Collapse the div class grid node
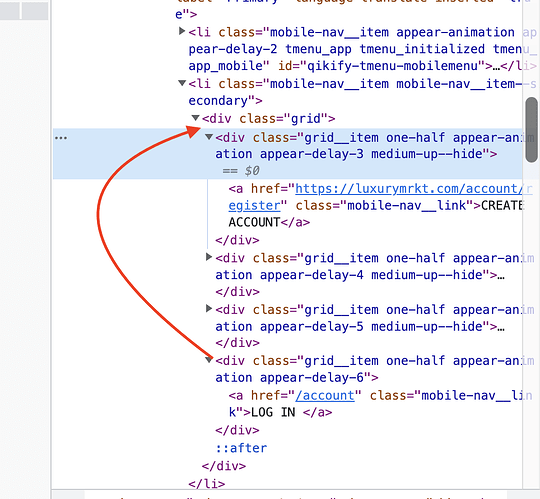Screen dimensions: 540x499 [x=196, y=118]
